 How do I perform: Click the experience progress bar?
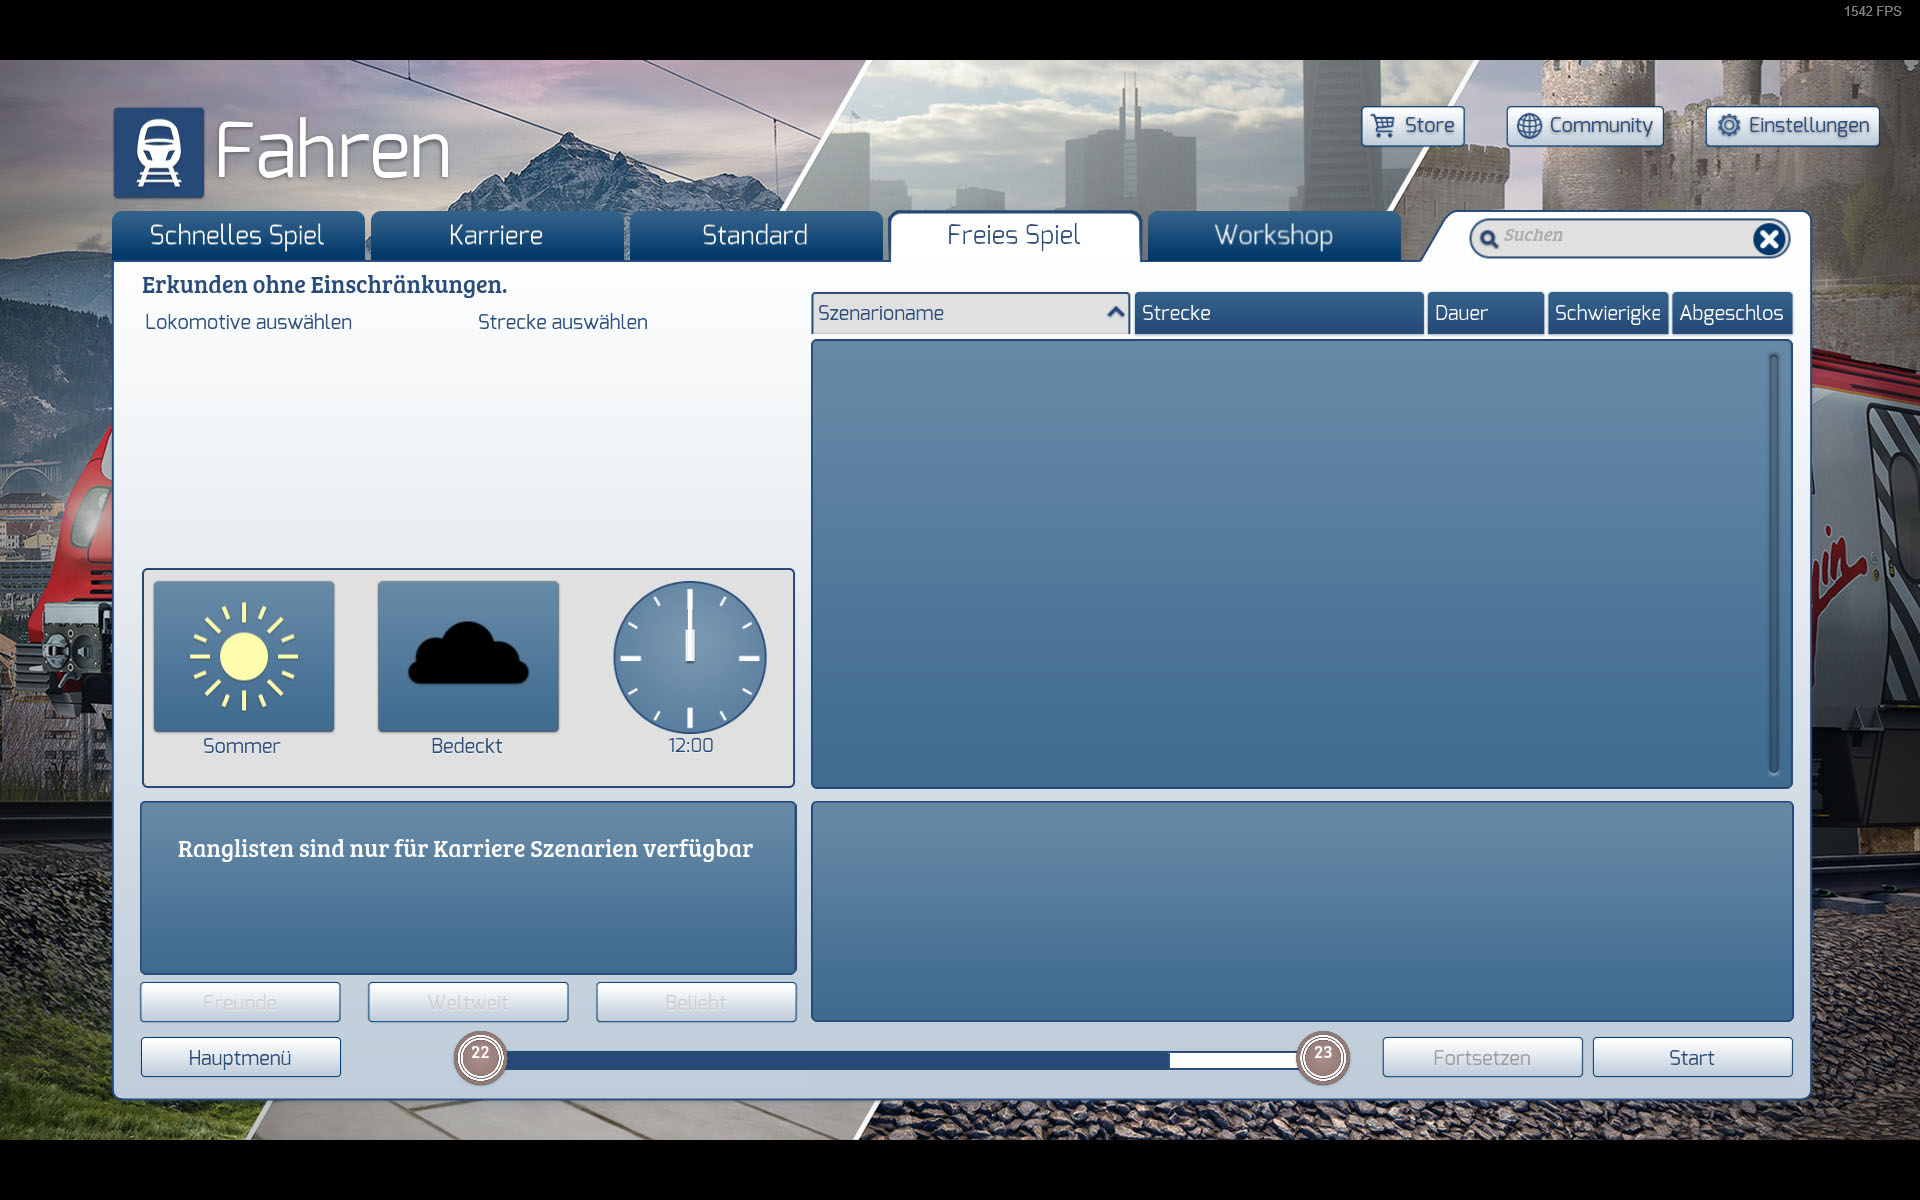pos(900,1060)
